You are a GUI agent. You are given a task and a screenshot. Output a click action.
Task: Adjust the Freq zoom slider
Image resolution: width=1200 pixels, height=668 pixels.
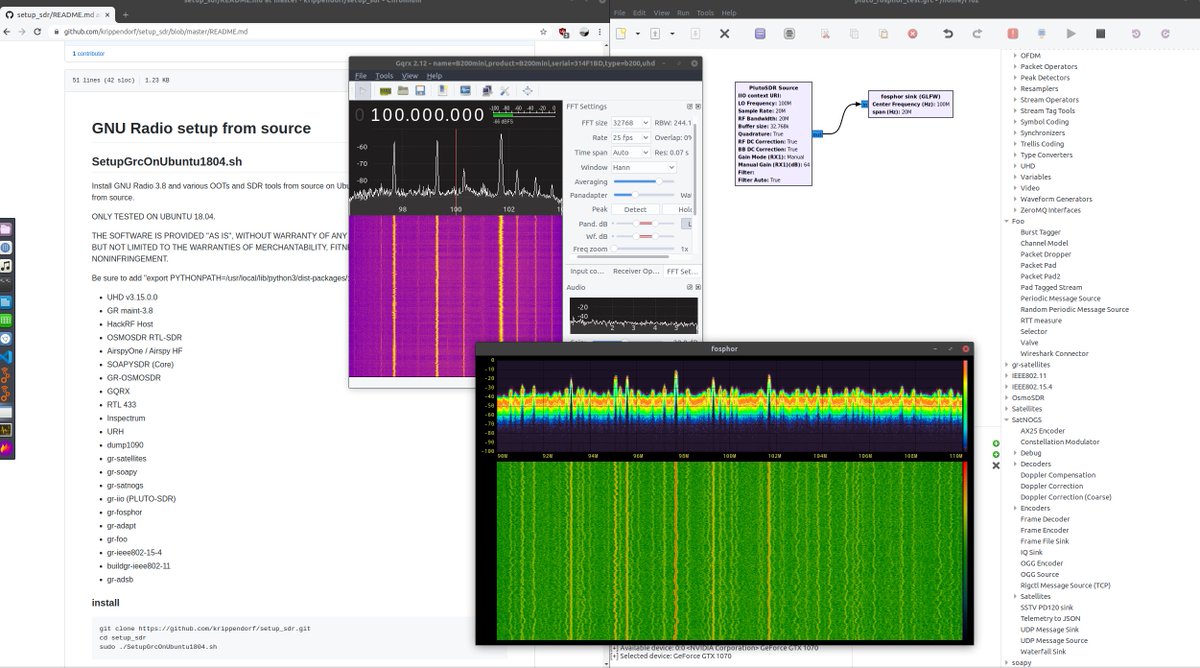(644, 249)
